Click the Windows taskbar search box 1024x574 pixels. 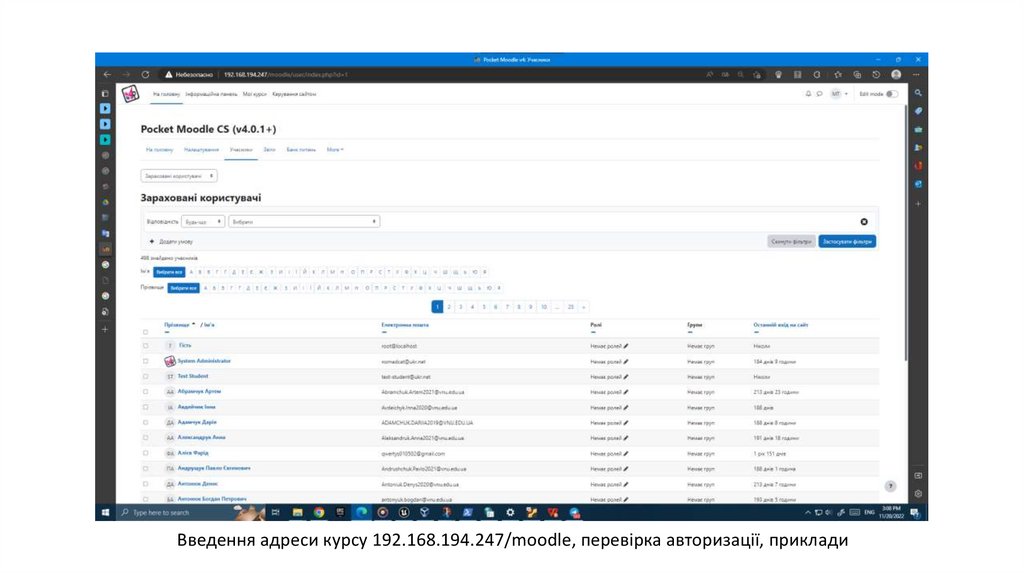(170, 512)
